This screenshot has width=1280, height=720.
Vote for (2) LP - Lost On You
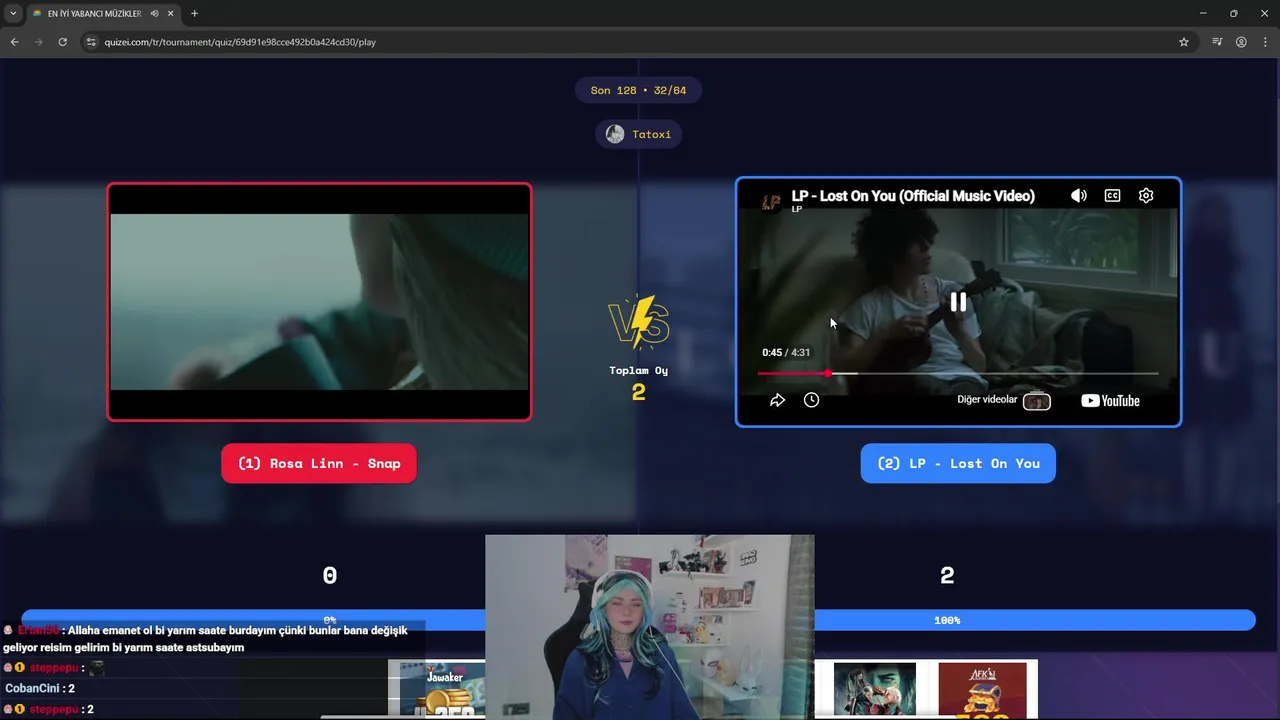coord(958,463)
